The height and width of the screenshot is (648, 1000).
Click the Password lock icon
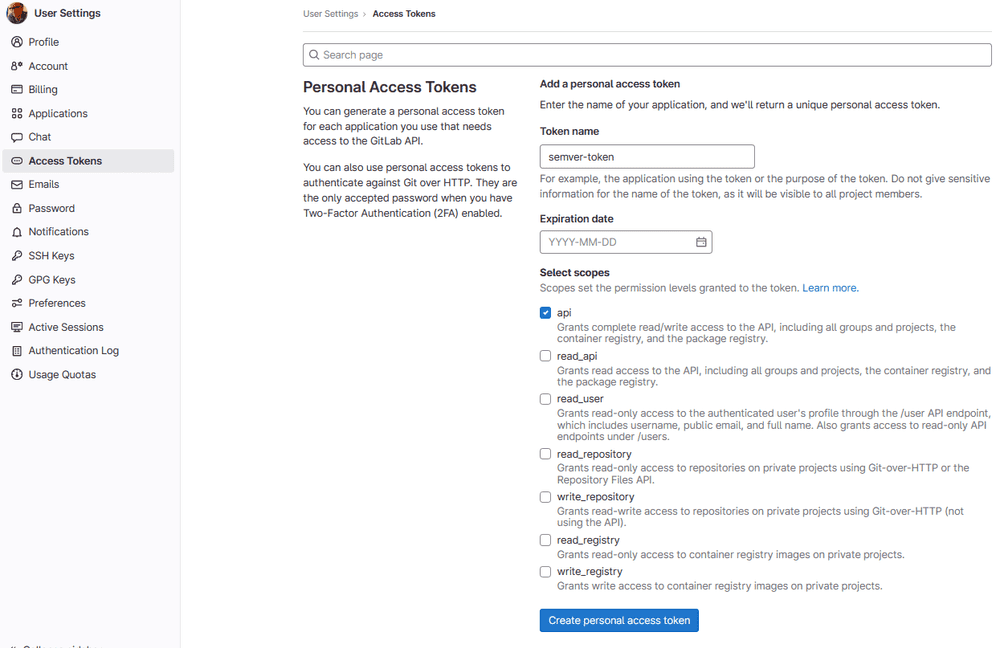(x=17, y=208)
